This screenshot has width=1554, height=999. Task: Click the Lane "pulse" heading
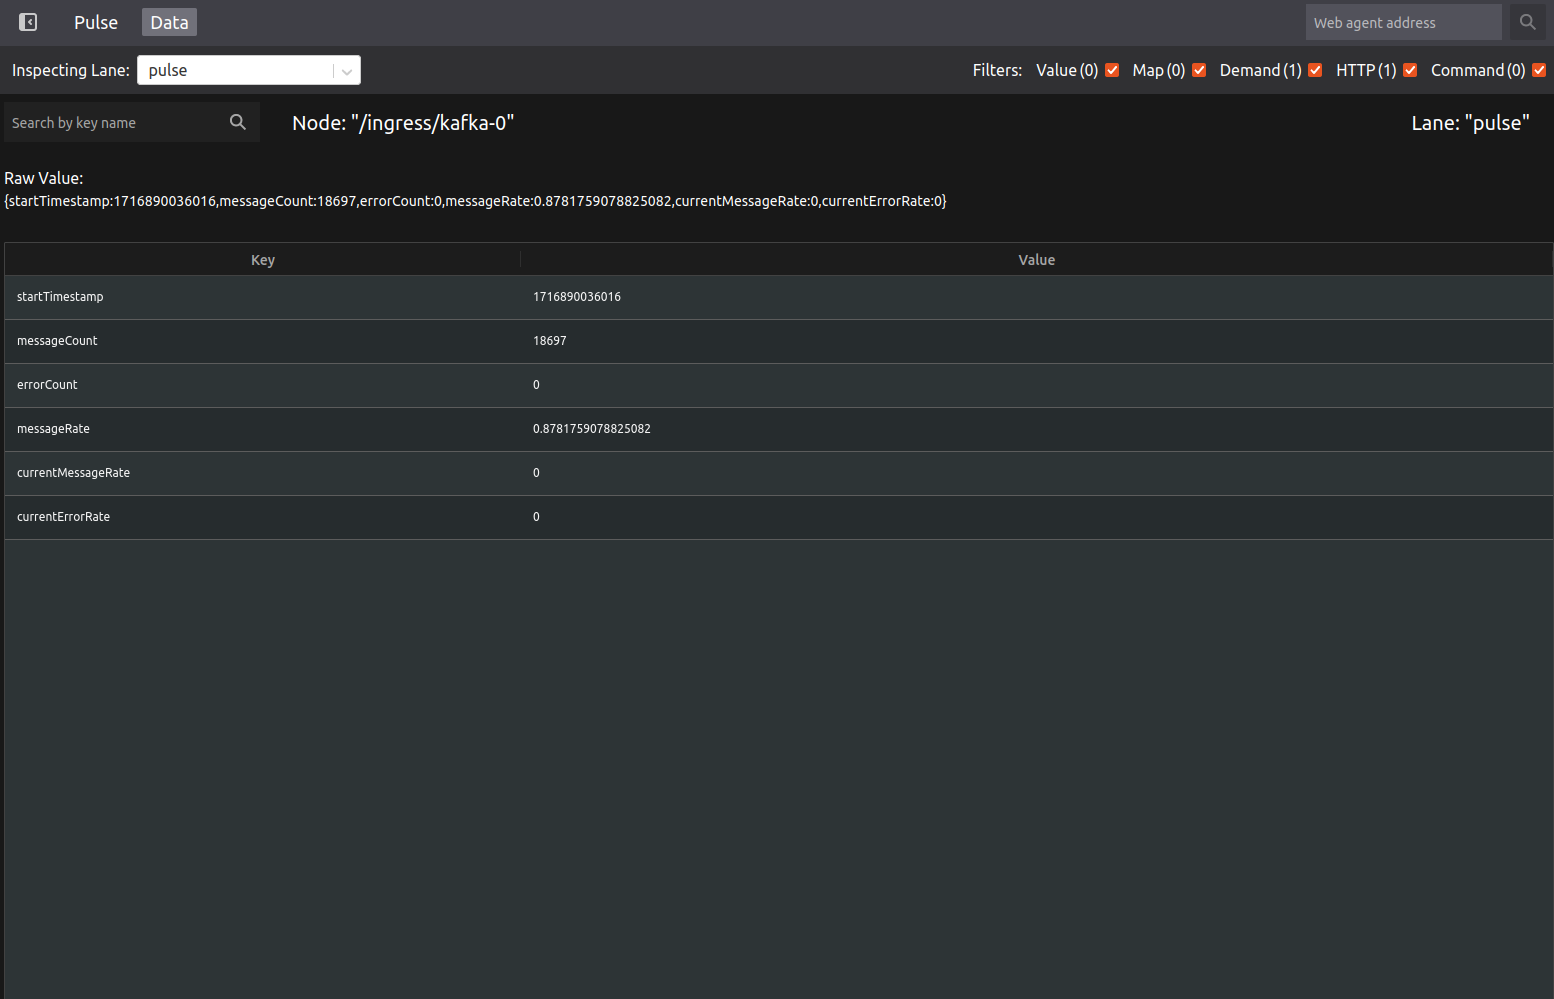coord(1470,123)
